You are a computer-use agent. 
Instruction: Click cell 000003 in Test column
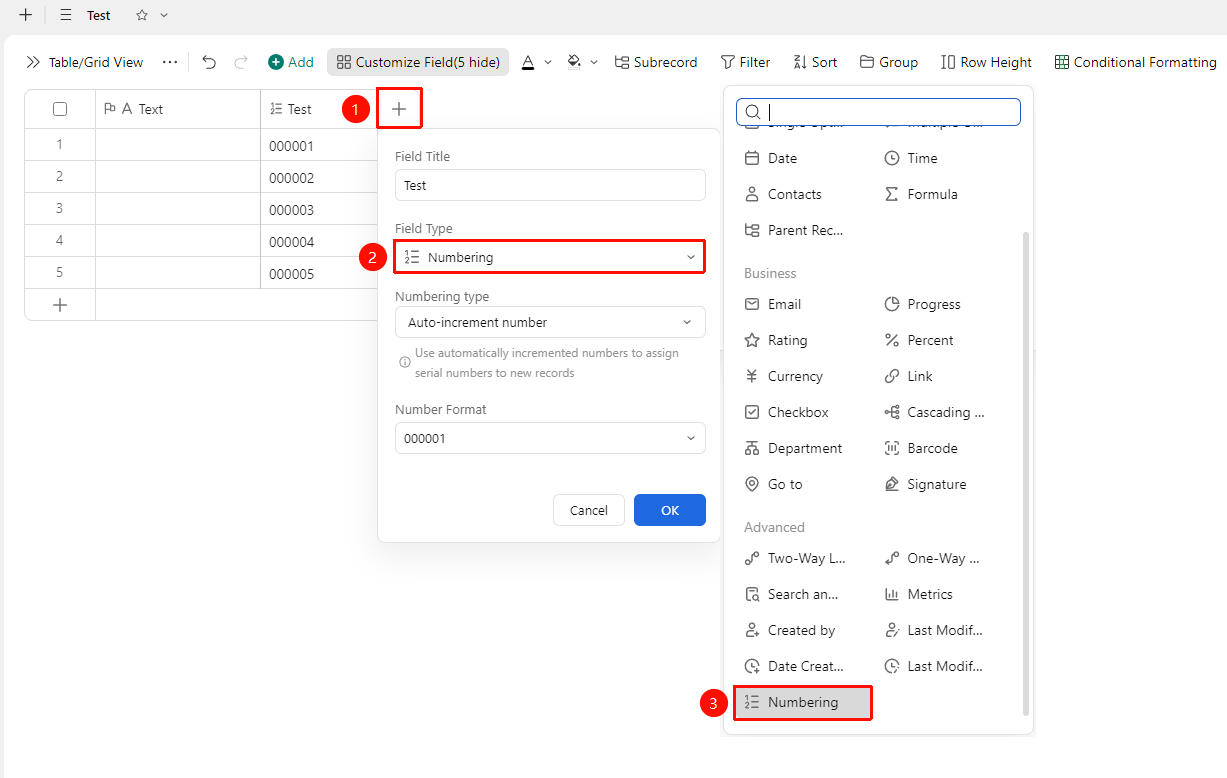point(318,209)
